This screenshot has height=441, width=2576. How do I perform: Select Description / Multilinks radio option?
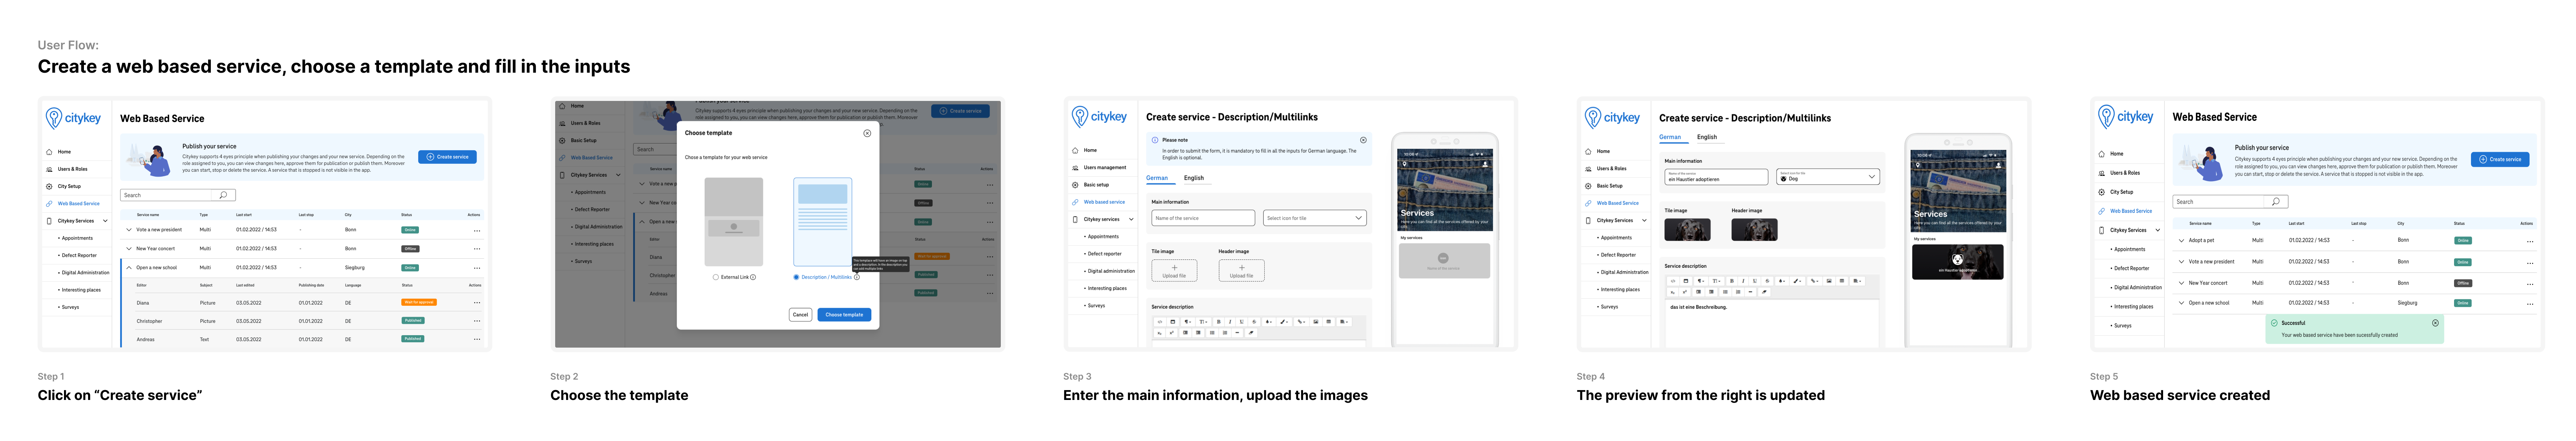click(796, 277)
